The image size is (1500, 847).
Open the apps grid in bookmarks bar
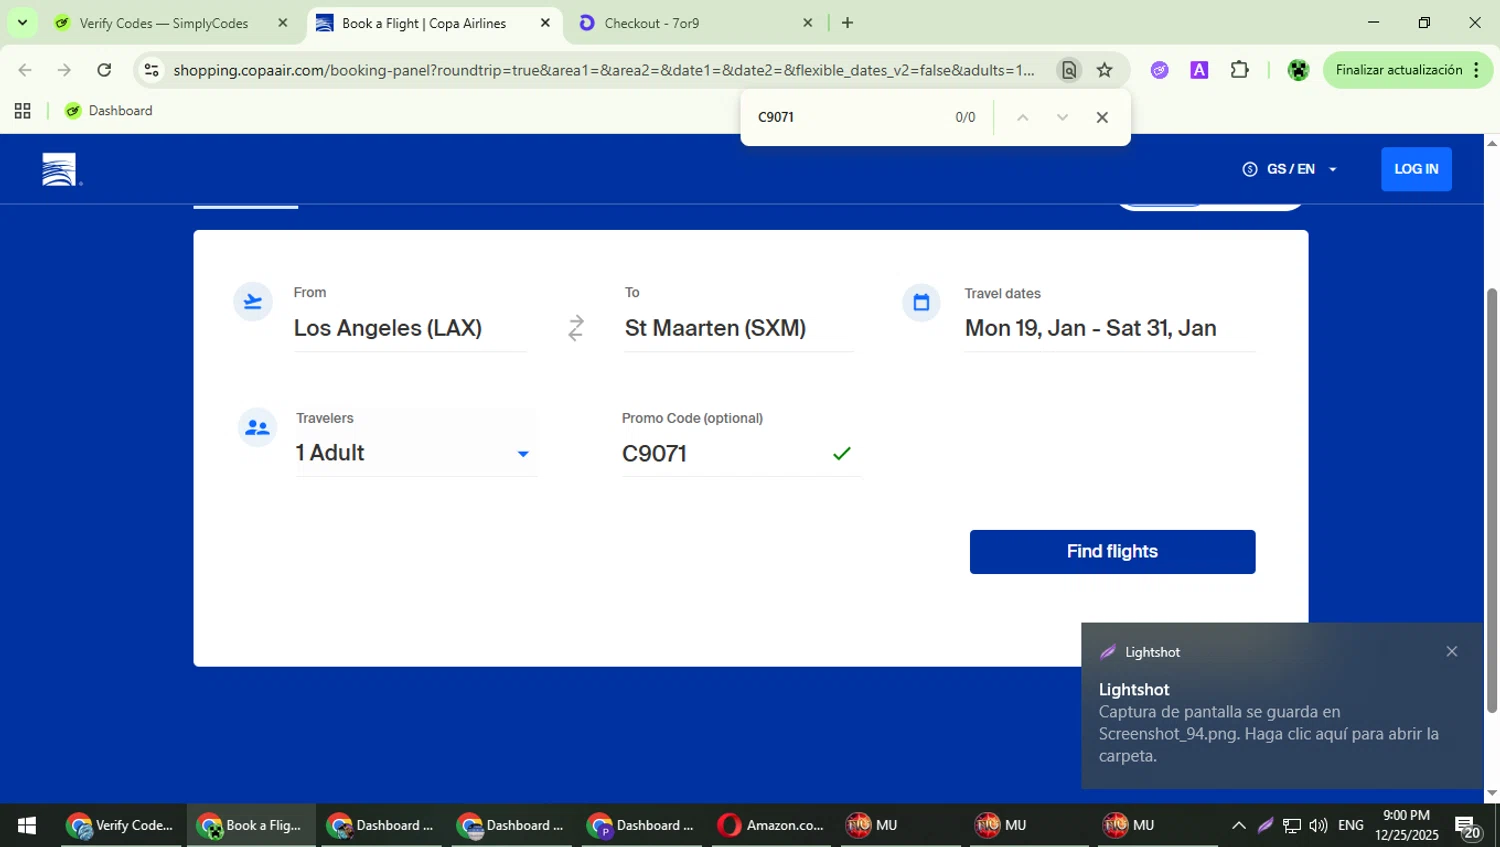[22, 111]
